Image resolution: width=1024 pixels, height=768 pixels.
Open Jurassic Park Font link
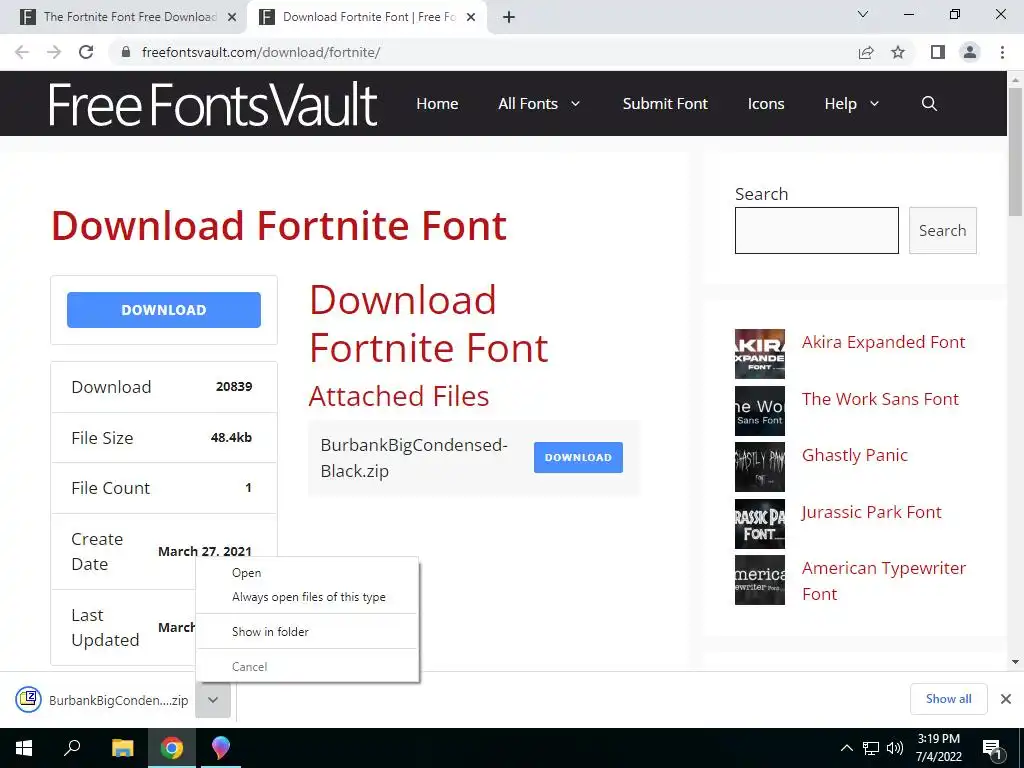click(x=871, y=511)
